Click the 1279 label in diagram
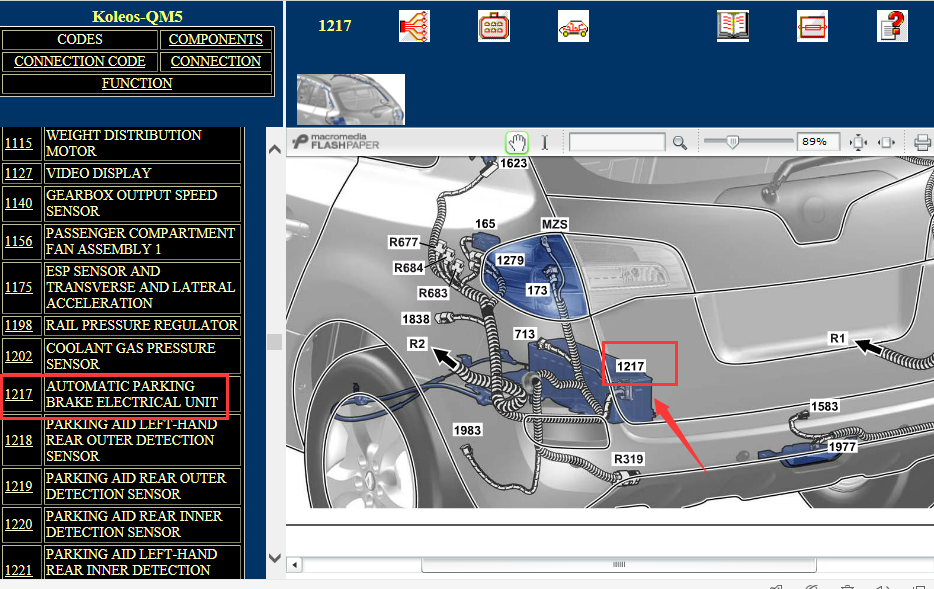Screen dimensions: 934x589 510,260
